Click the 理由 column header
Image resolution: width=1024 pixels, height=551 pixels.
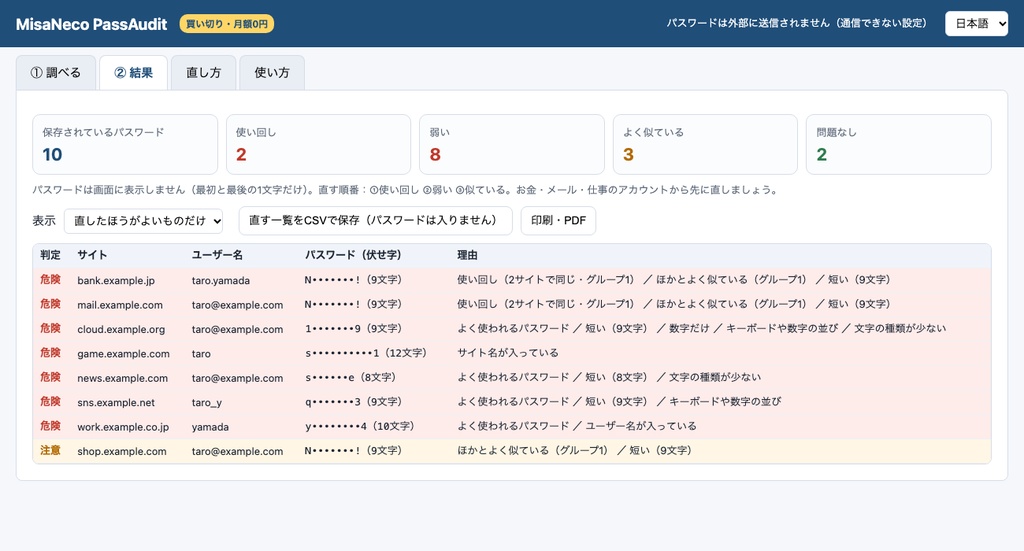[468, 255]
